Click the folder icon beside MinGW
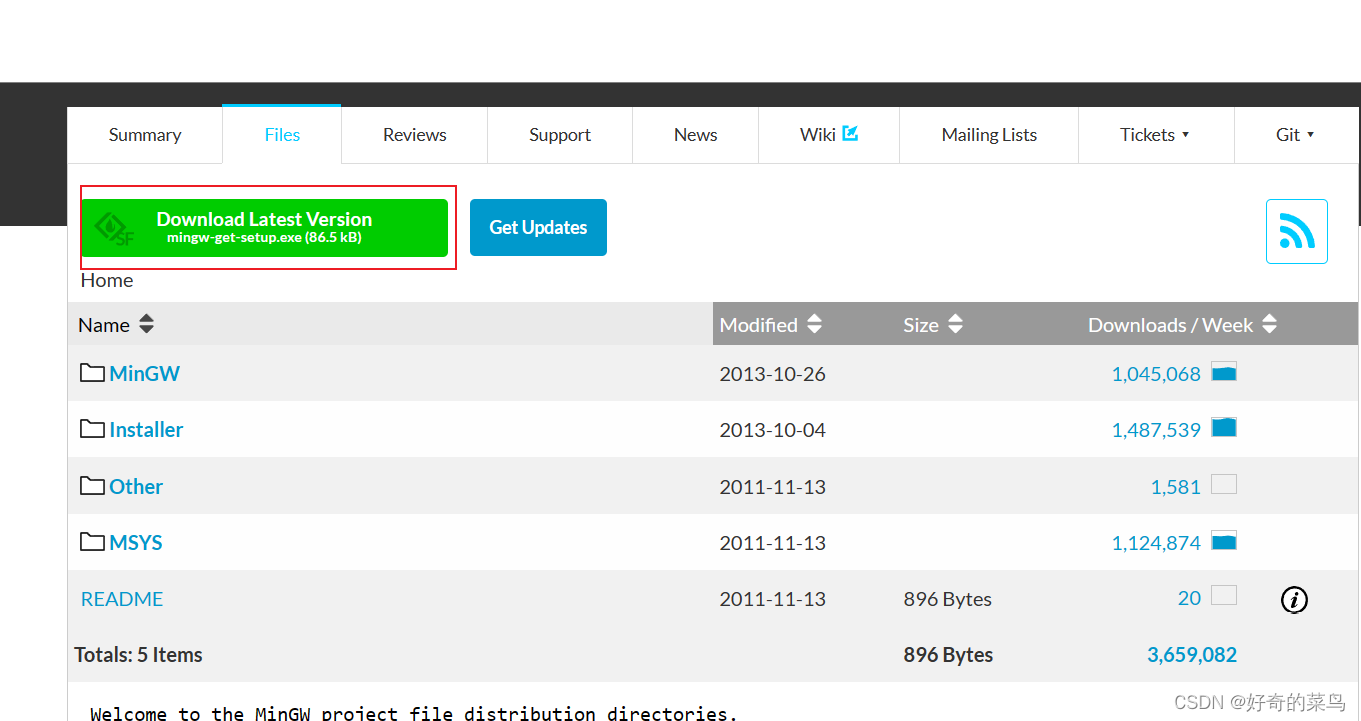The height and width of the screenshot is (721, 1361). (91, 372)
